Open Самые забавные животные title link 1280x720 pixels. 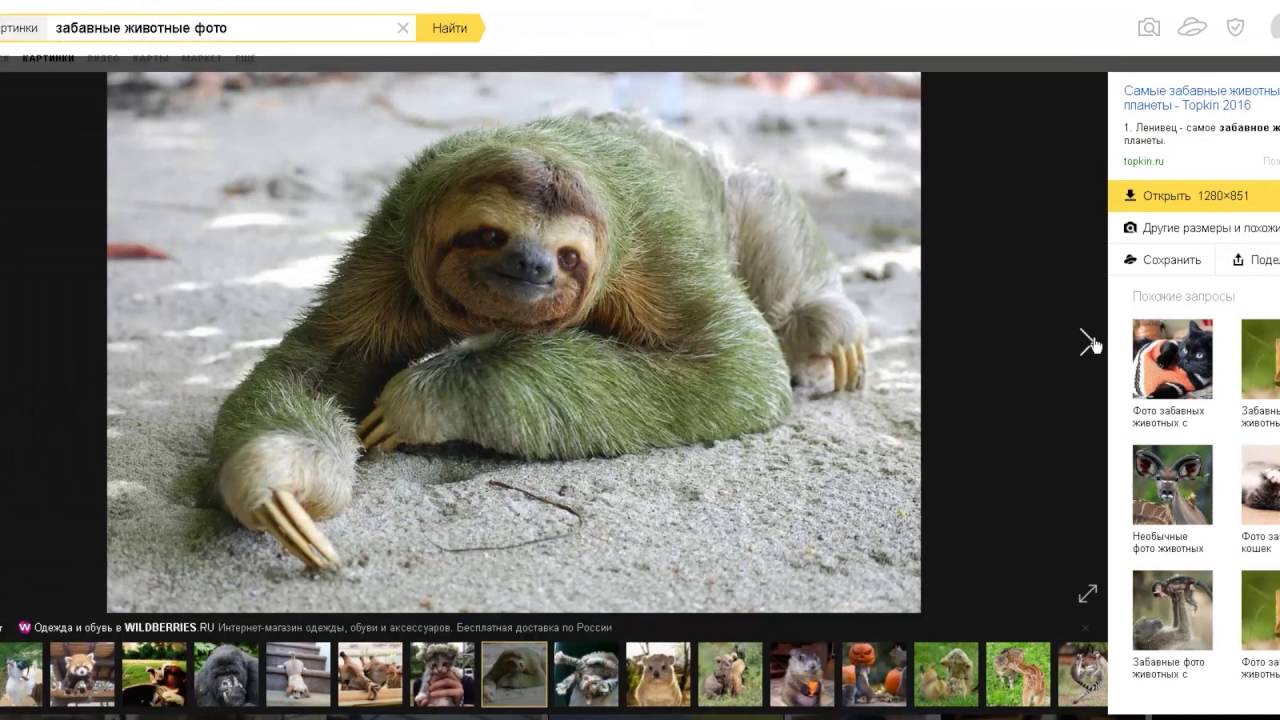click(x=1201, y=98)
